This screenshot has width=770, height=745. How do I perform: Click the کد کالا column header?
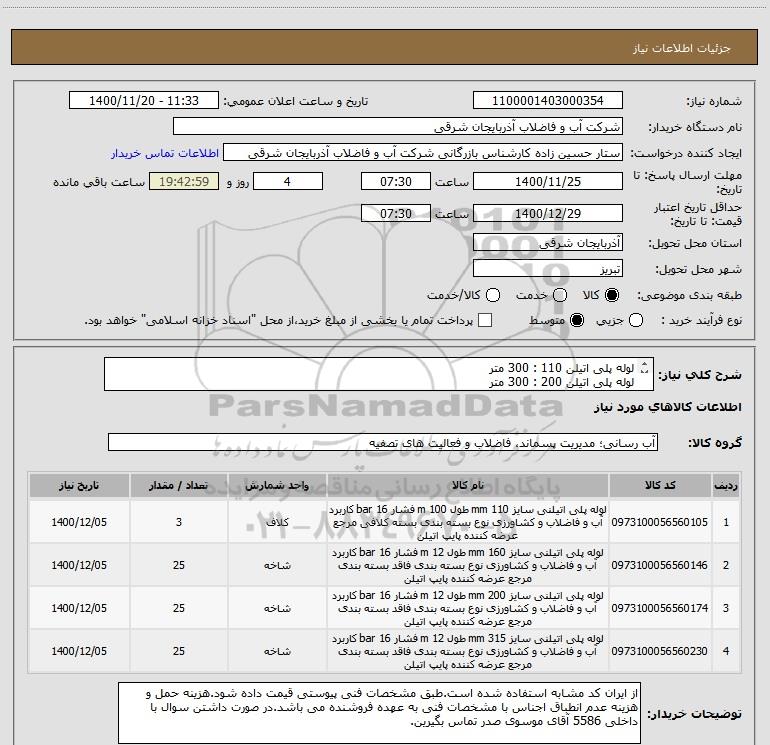click(660, 485)
